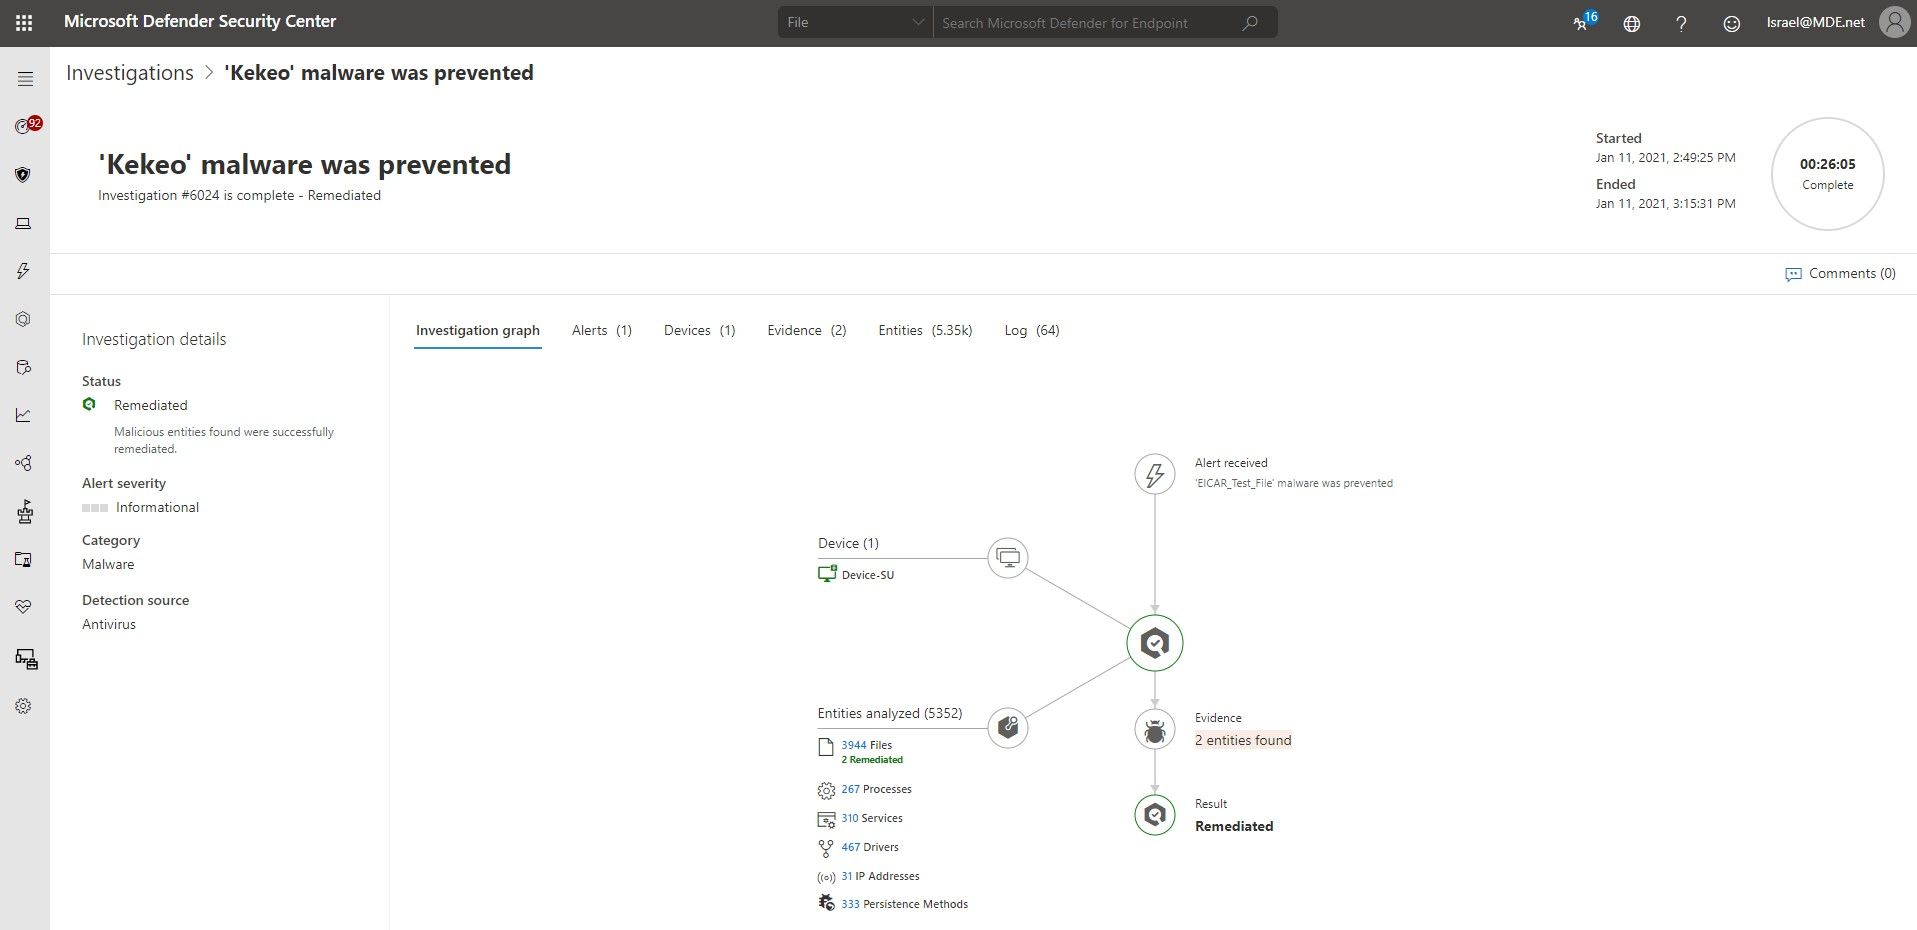Open the app launcher waffle icon

point(24,22)
